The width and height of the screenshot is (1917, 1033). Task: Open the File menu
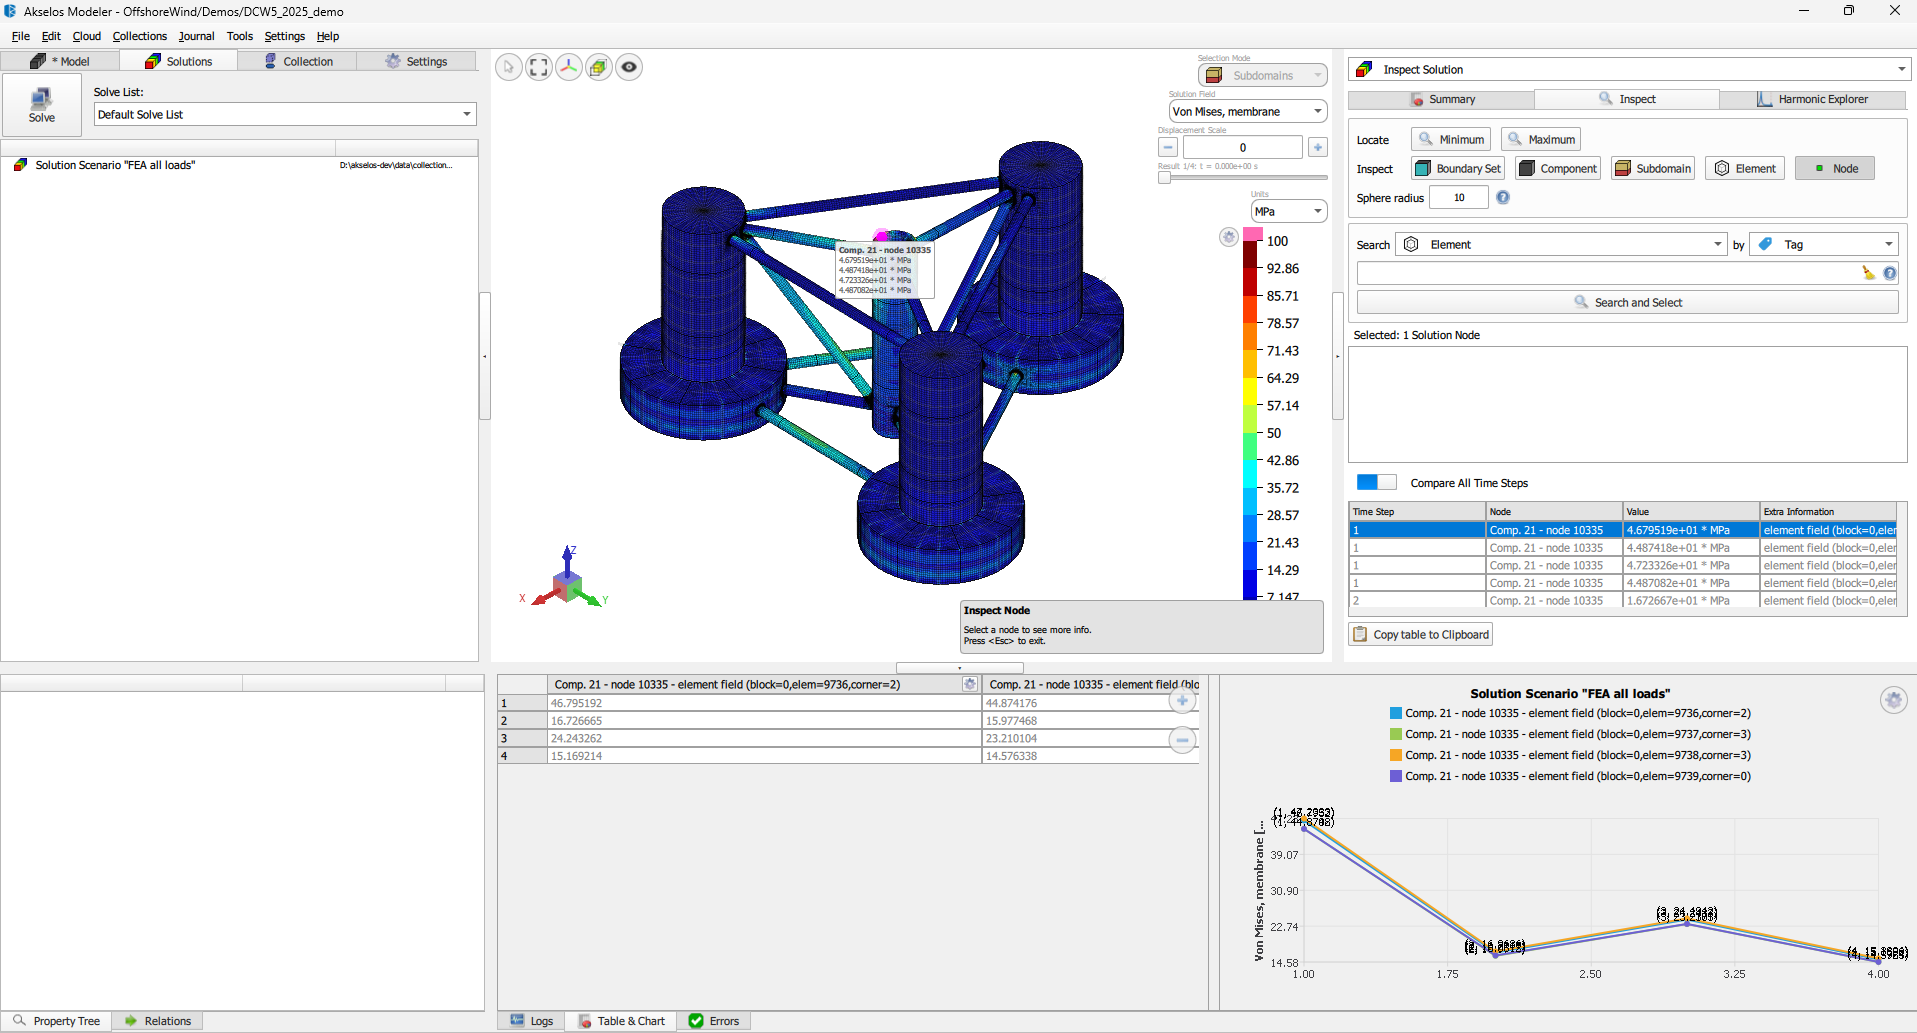tap(20, 36)
